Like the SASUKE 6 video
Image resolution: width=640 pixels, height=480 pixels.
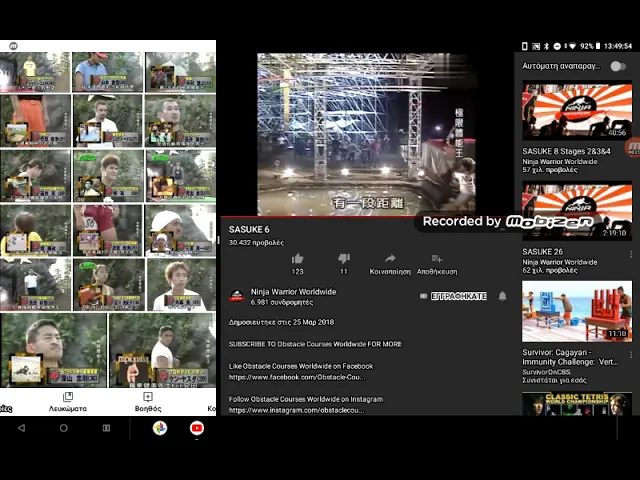pos(298,258)
